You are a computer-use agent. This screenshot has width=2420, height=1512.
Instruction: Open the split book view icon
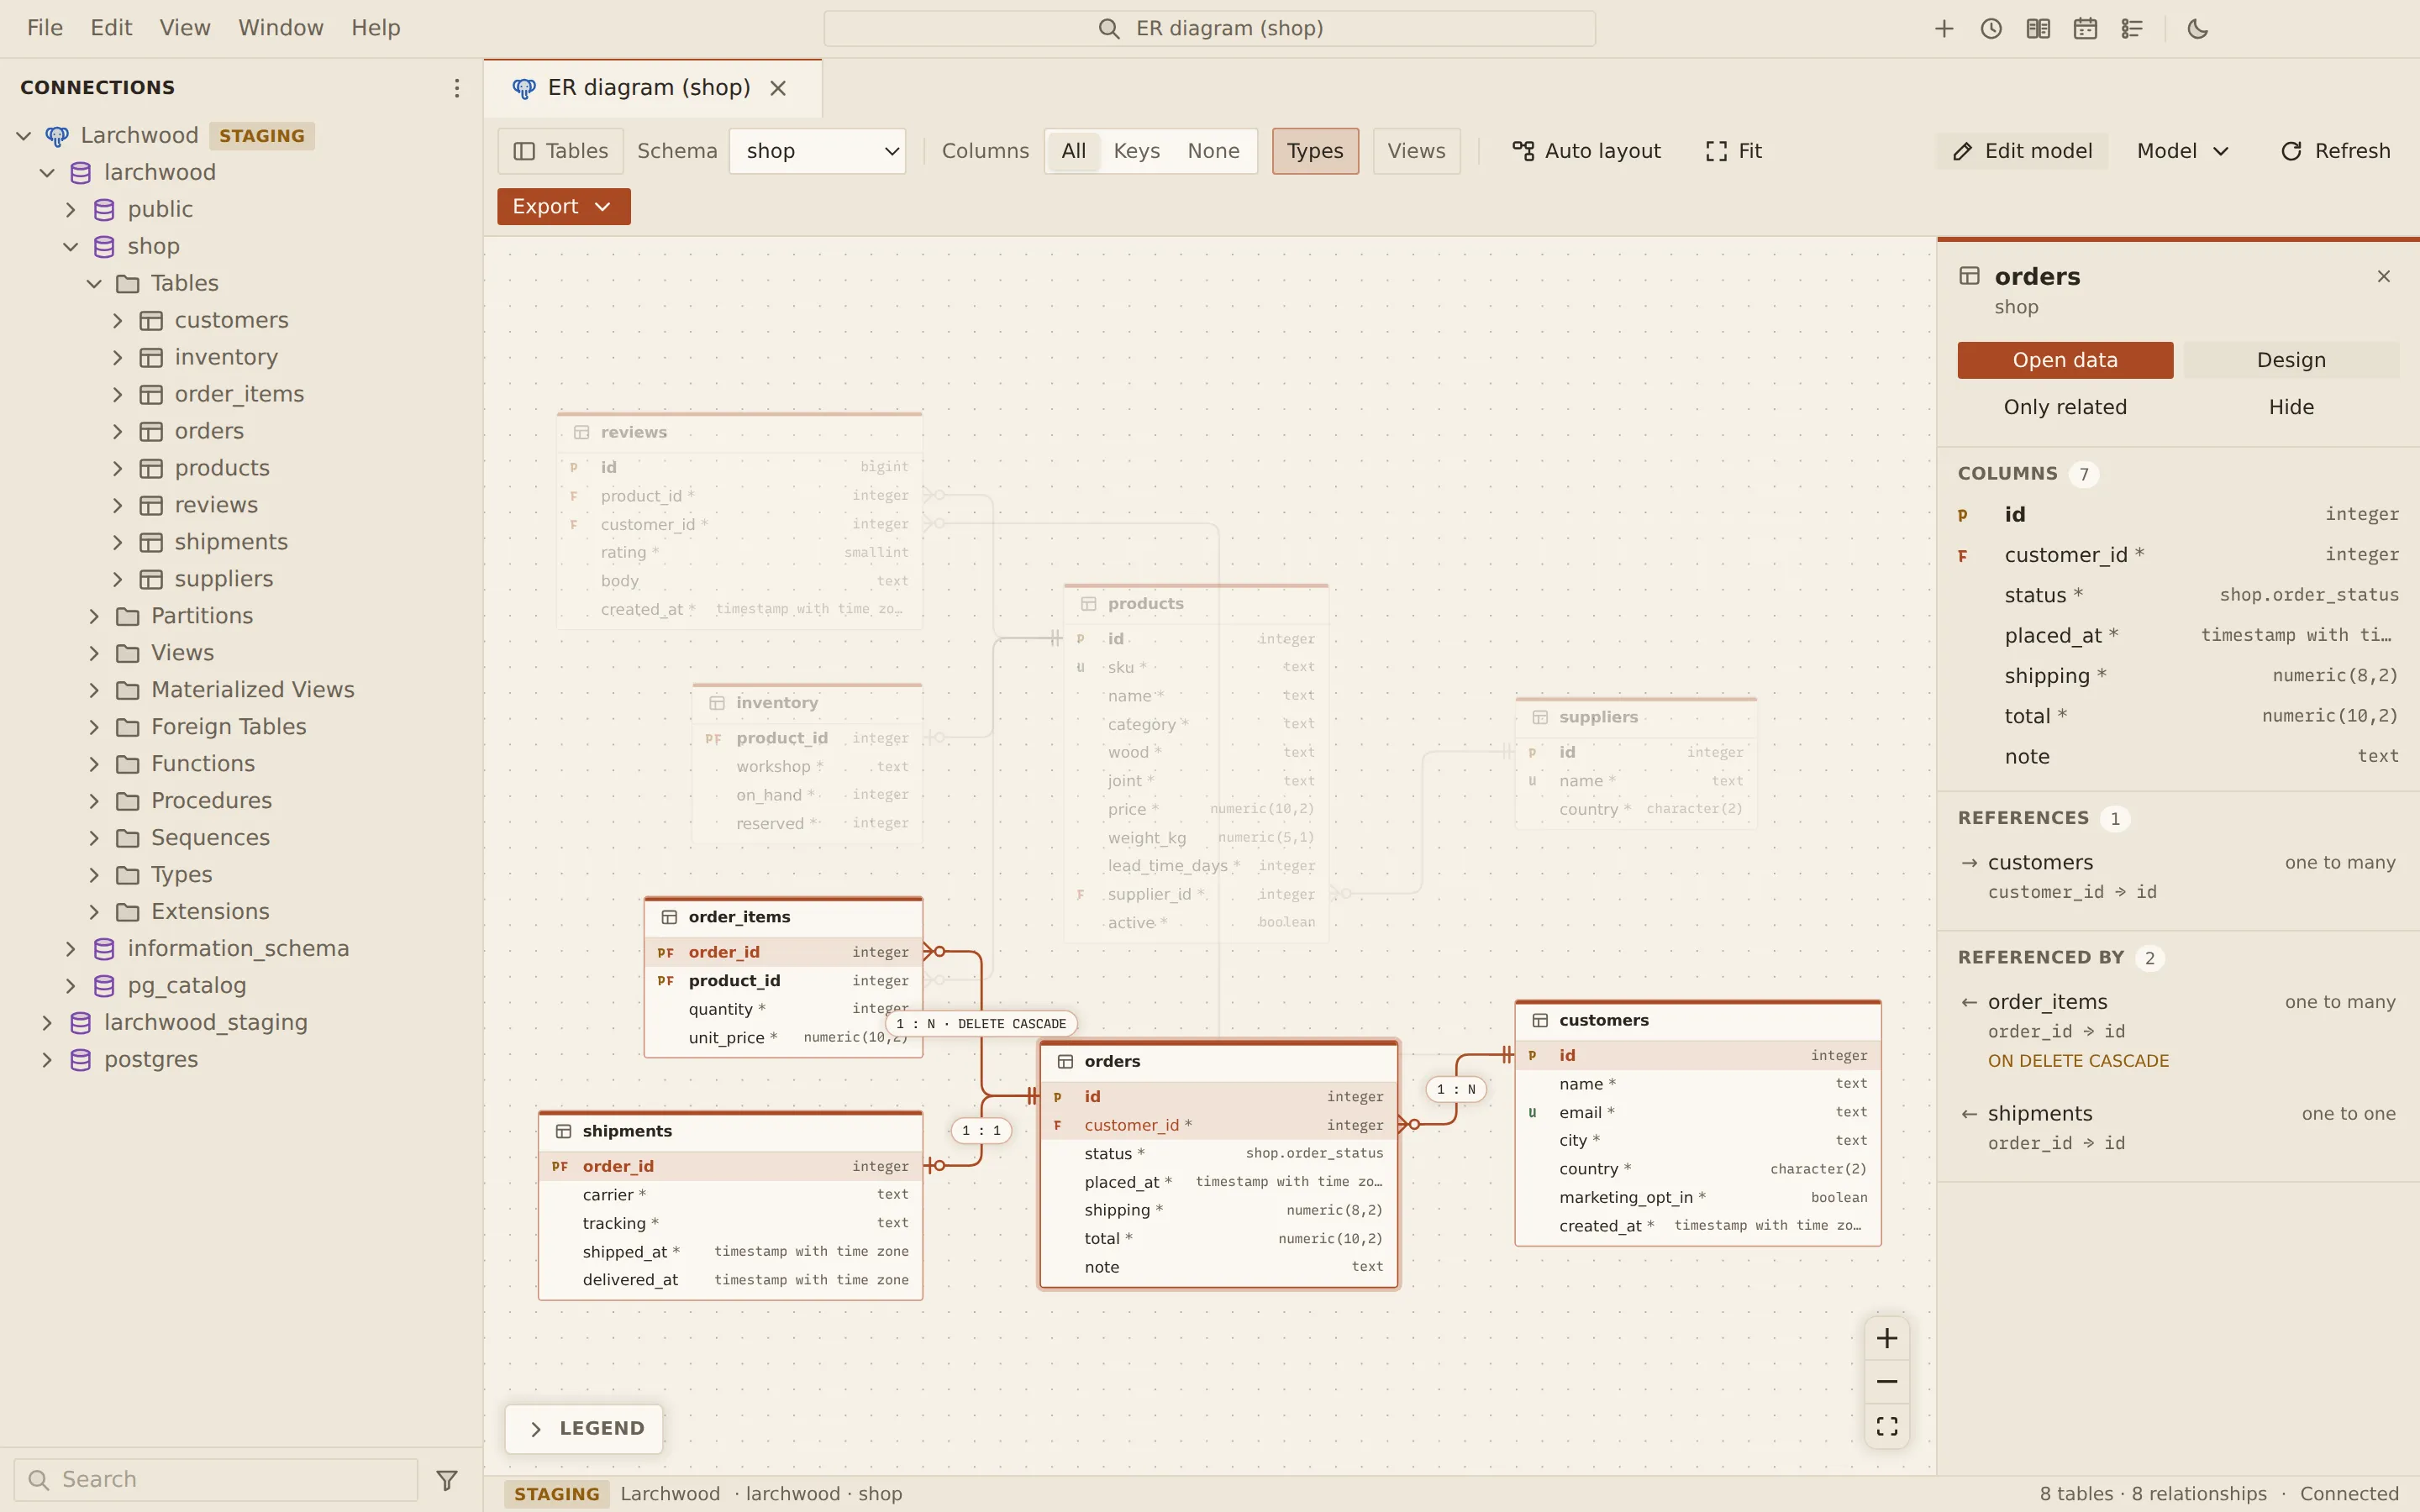2038,29
